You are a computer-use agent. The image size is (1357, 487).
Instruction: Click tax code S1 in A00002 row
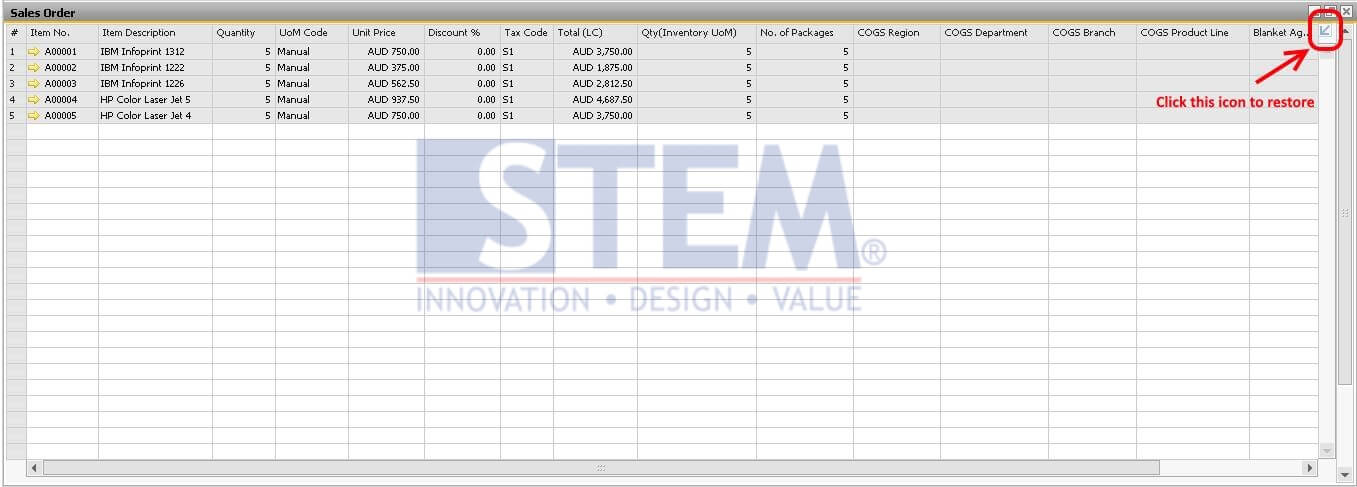(x=527, y=68)
